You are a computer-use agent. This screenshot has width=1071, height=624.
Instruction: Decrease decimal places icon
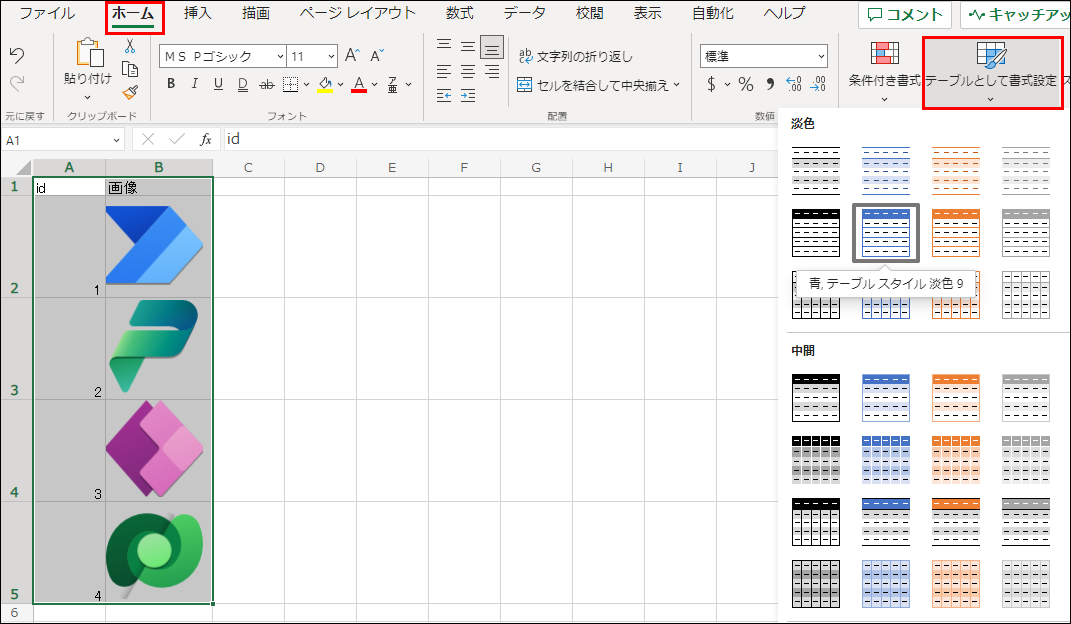pyautogui.click(x=818, y=84)
